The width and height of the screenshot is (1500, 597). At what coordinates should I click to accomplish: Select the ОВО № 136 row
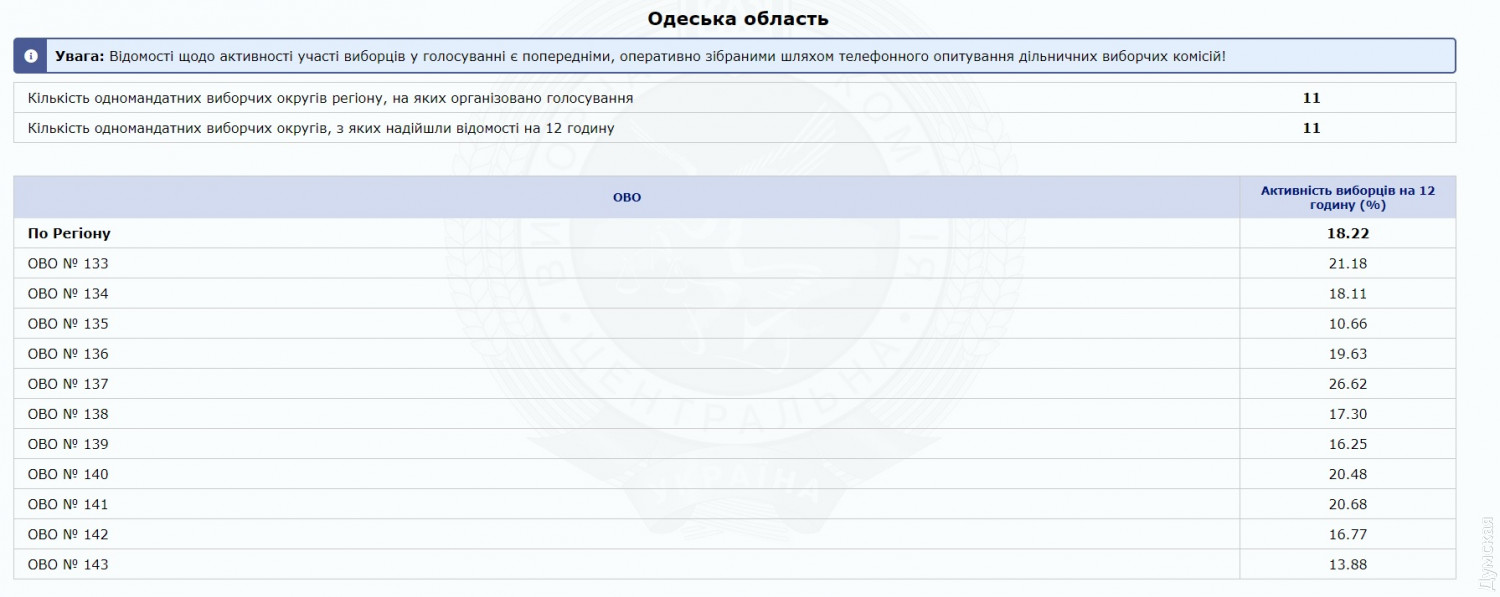tap(68, 354)
